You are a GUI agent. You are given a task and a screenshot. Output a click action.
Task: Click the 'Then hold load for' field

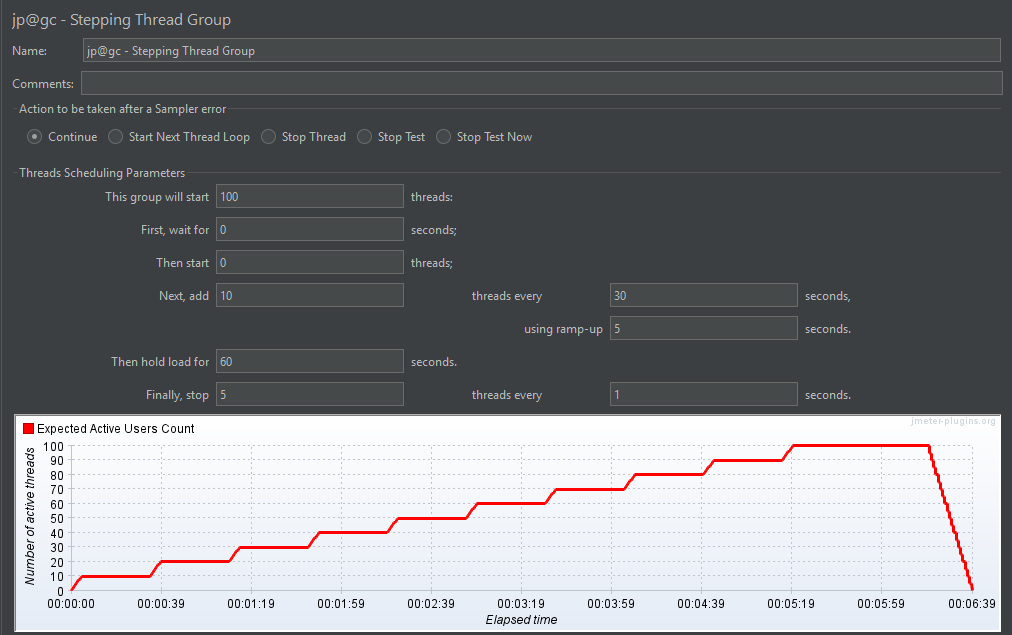pos(310,361)
